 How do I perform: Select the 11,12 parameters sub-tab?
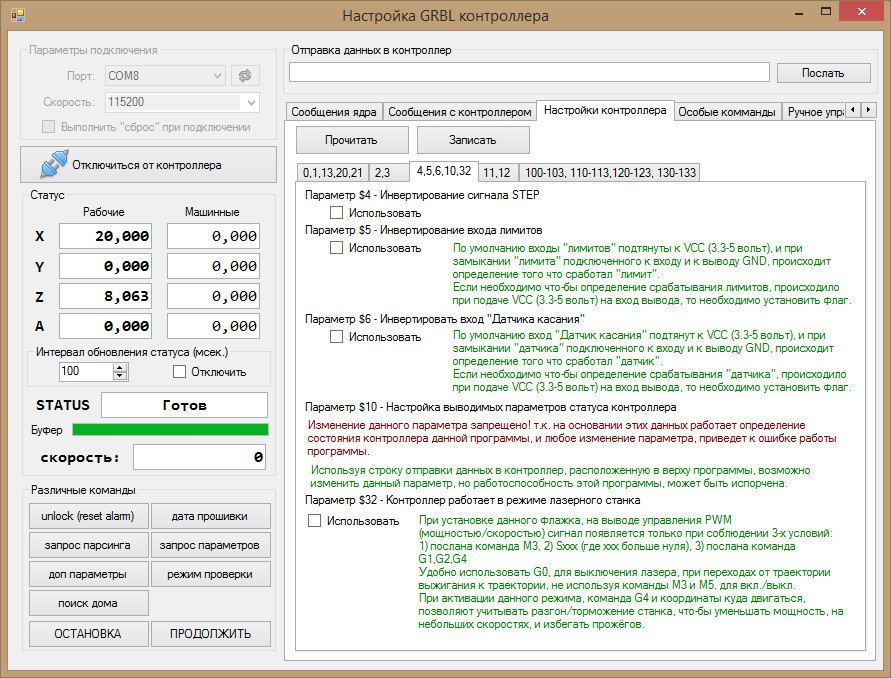click(x=497, y=173)
